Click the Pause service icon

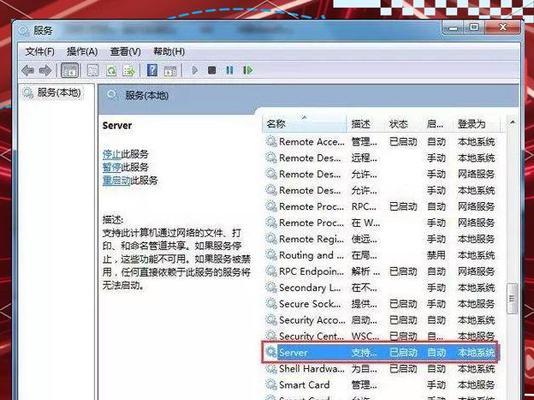pyautogui.click(x=230, y=70)
